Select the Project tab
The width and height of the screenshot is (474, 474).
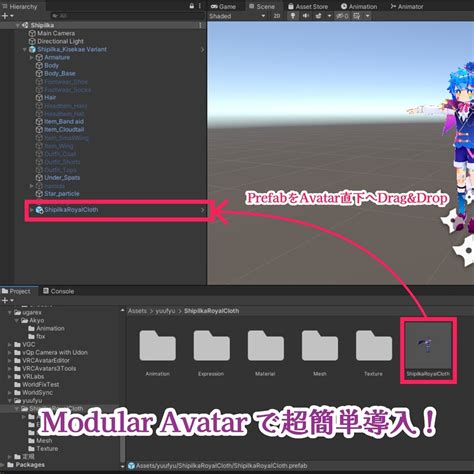point(16,291)
